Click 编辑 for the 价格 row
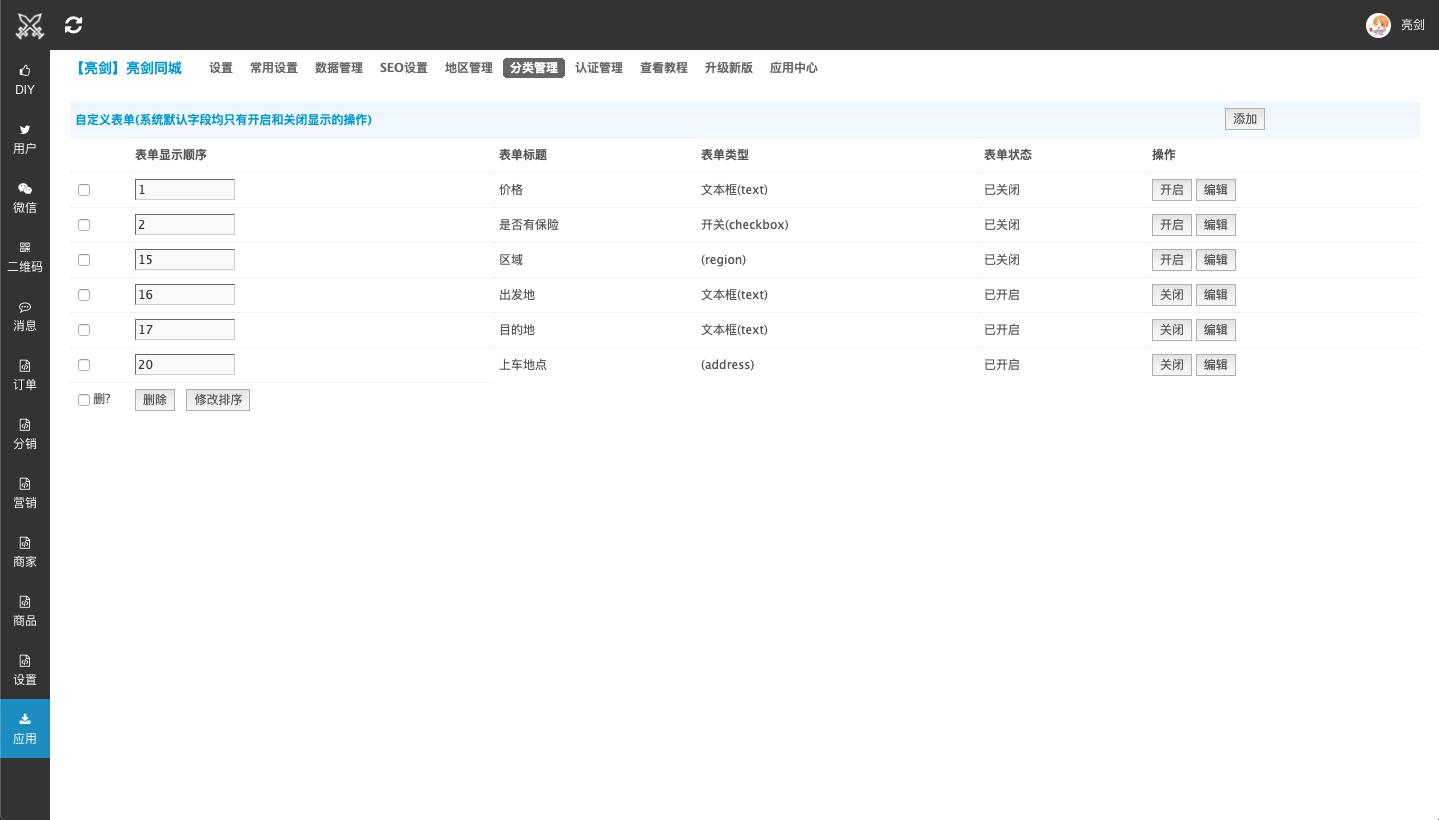The height and width of the screenshot is (820, 1439). coord(1216,190)
